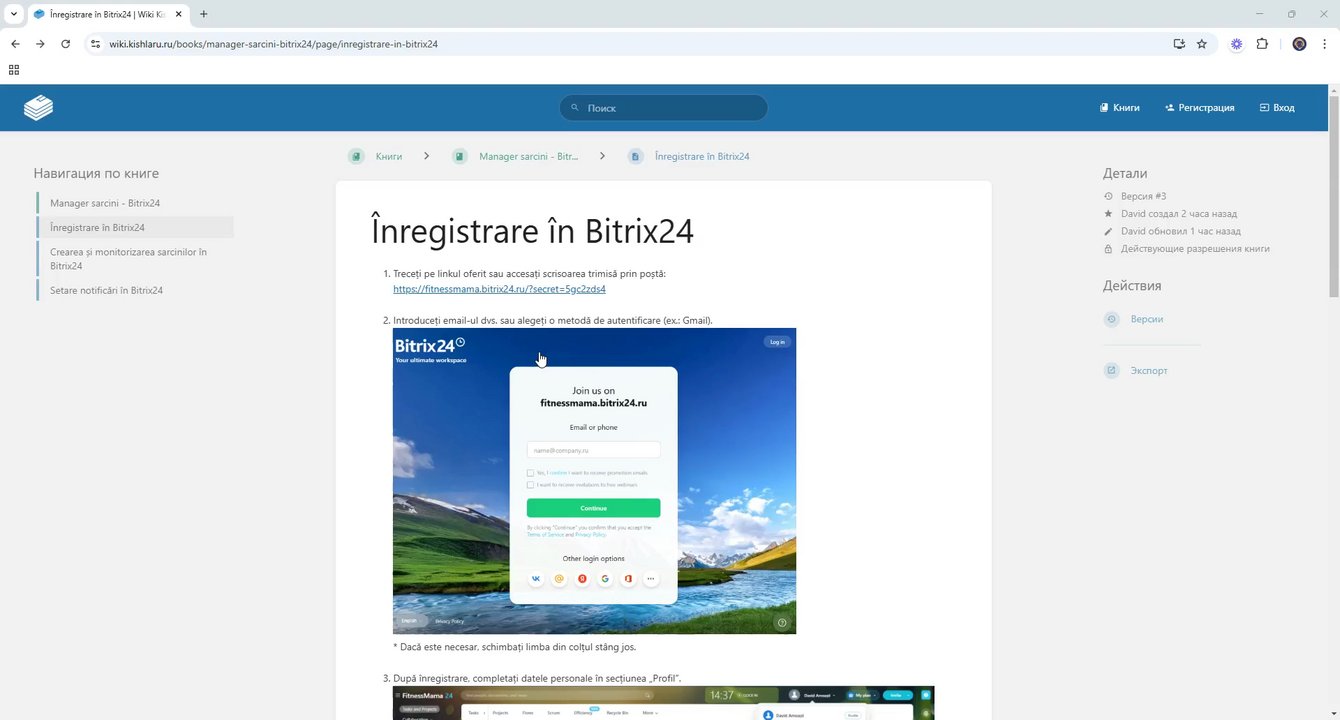This screenshot has width=1340, height=720.
Task: Click the pencil icon beside David обновил
Action: pos(1108,231)
